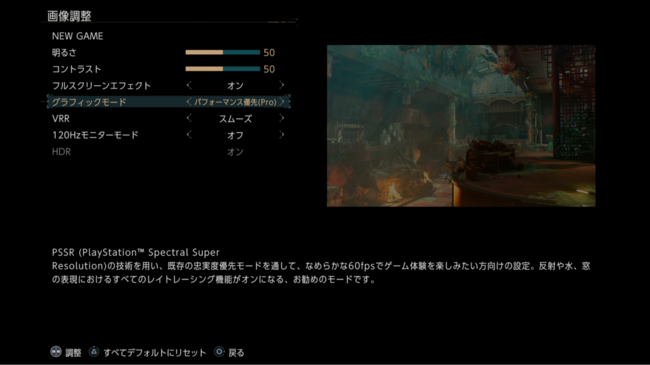The width and height of the screenshot is (650, 365).
Task: Adjust the コントラスト contrast slider
Action: click(223, 69)
